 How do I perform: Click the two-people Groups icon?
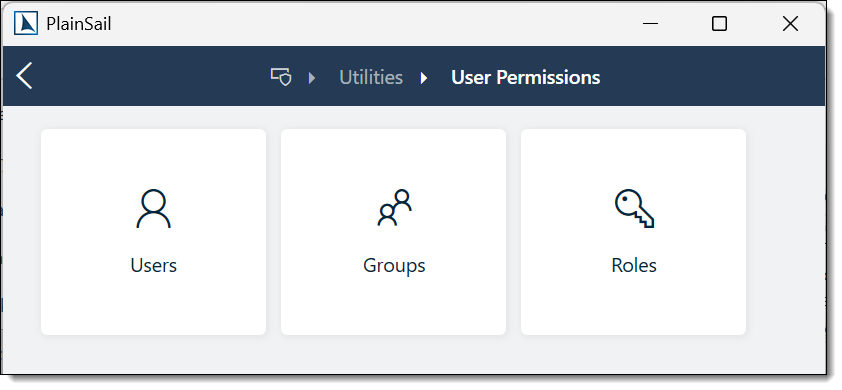[394, 207]
